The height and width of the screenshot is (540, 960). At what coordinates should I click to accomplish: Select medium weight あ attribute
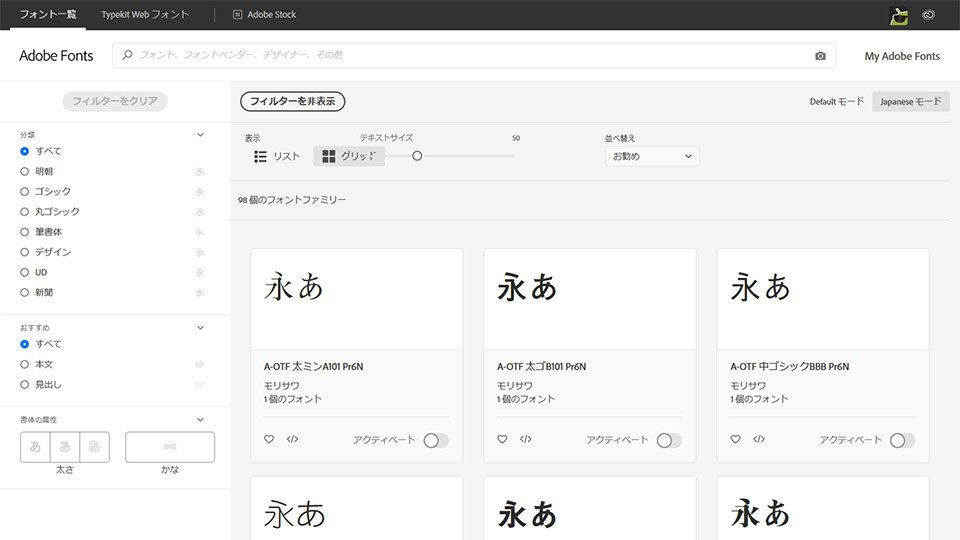pyautogui.click(x=65, y=447)
